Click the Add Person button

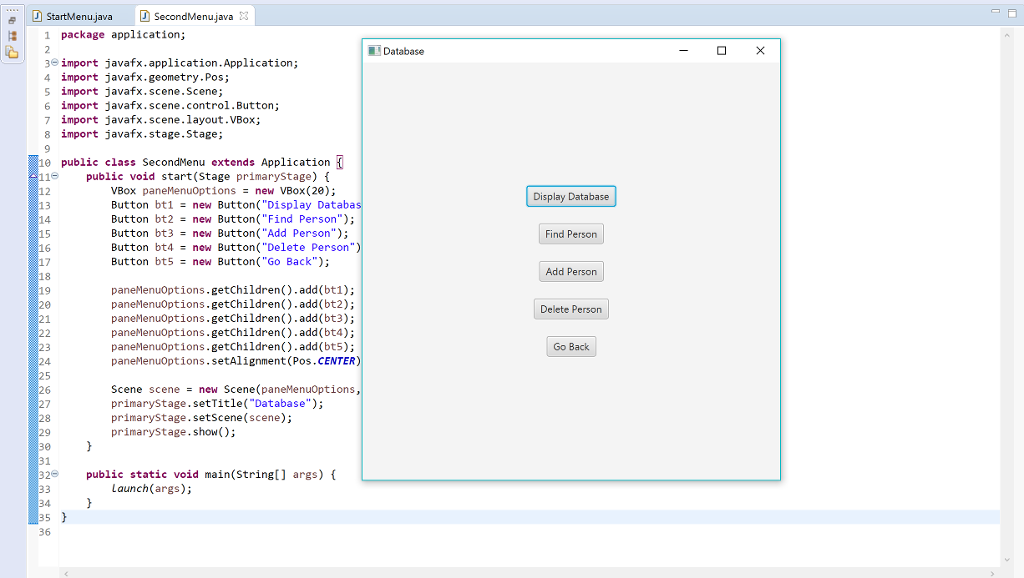(x=570, y=271)
